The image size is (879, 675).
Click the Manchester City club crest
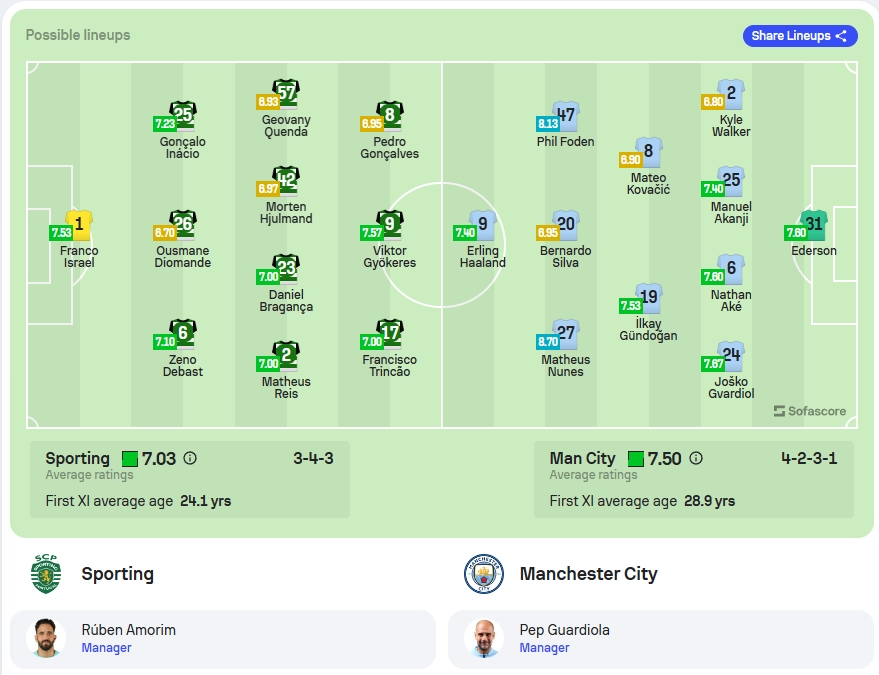484,574
